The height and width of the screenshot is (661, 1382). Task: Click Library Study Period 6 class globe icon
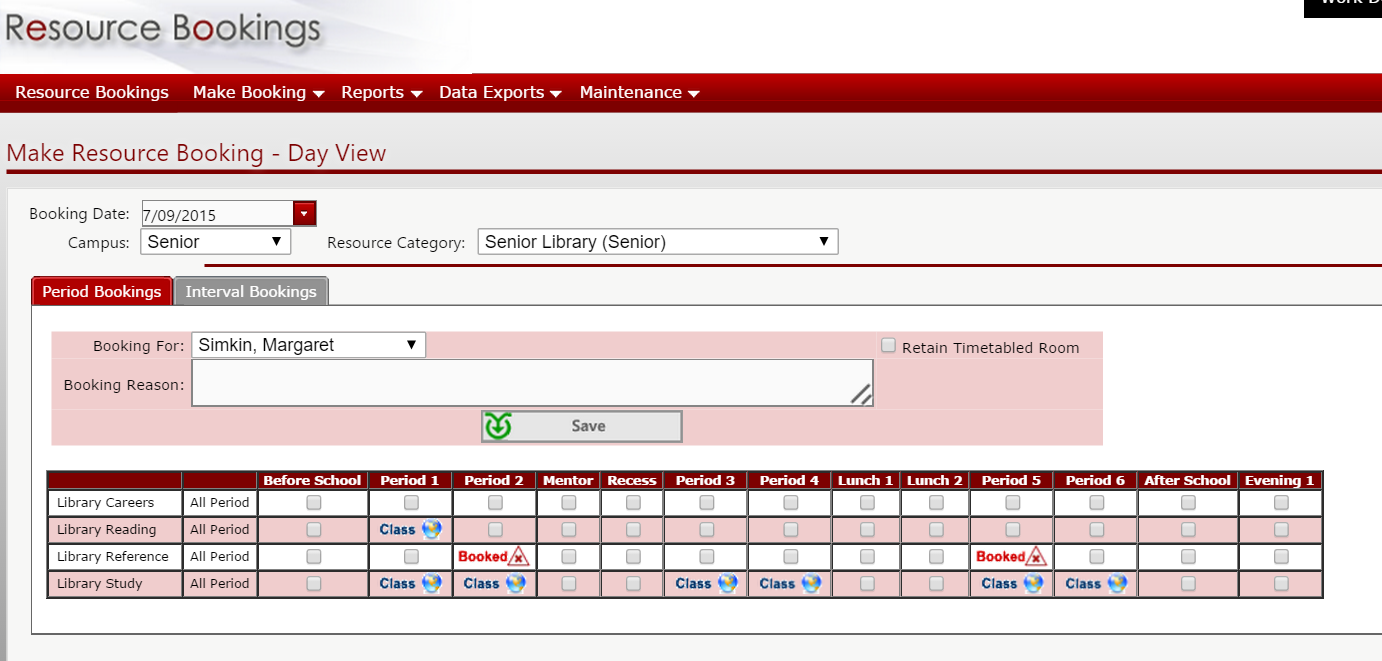1117,584
